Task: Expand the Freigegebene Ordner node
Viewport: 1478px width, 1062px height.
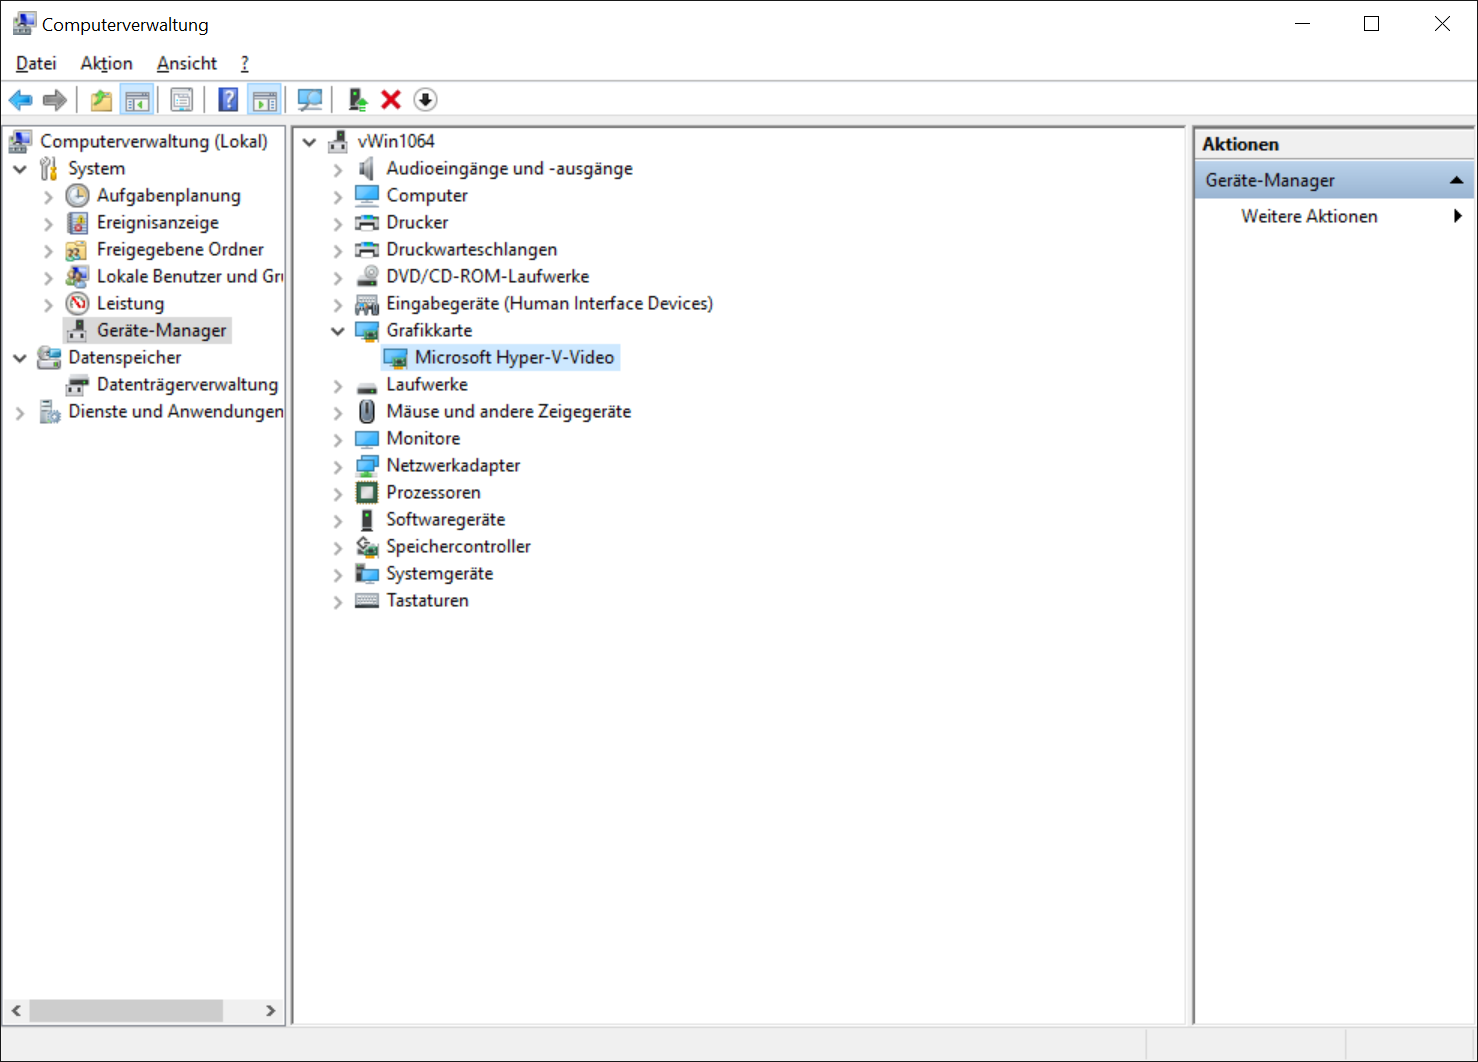Action: pyautogui.click(x=48, y=250)
